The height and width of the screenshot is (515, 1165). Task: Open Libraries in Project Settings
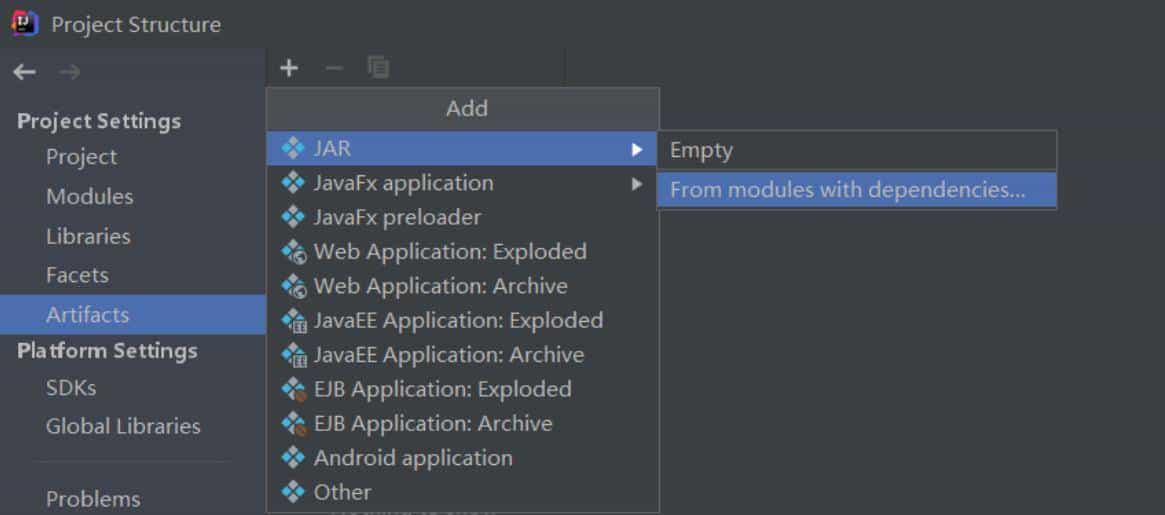pyautogui.click(x=88, y=237)
